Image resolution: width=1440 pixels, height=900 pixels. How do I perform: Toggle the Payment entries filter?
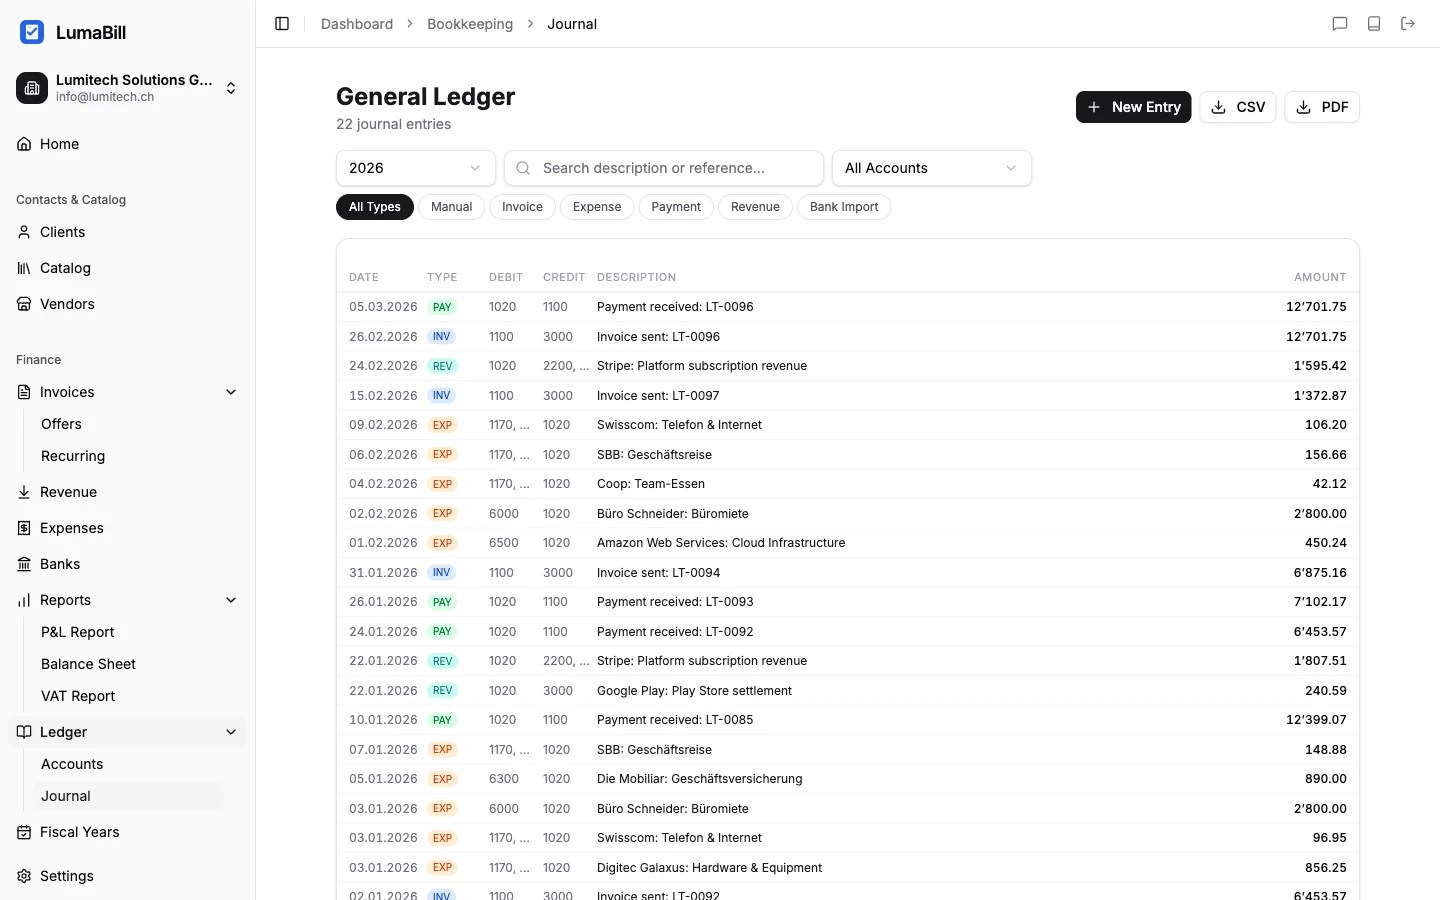click(x=676, y=207)
